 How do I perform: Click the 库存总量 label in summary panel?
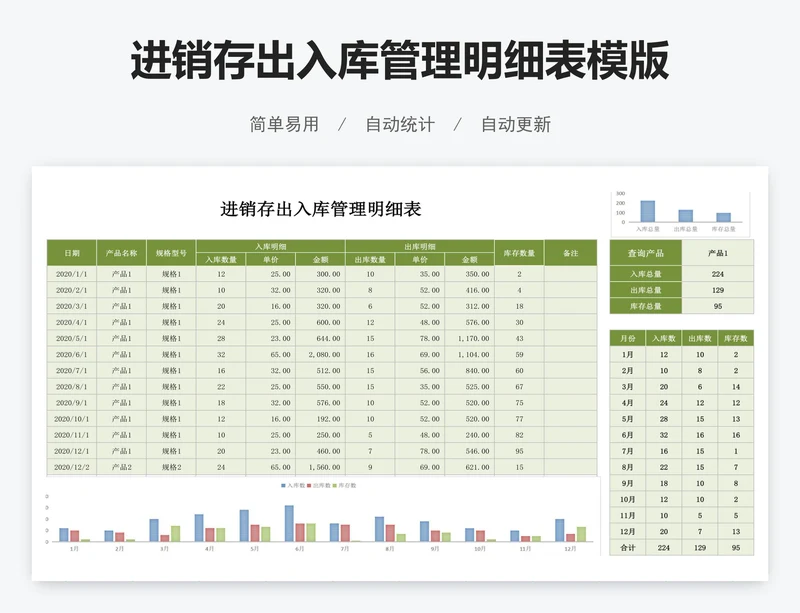645,306
